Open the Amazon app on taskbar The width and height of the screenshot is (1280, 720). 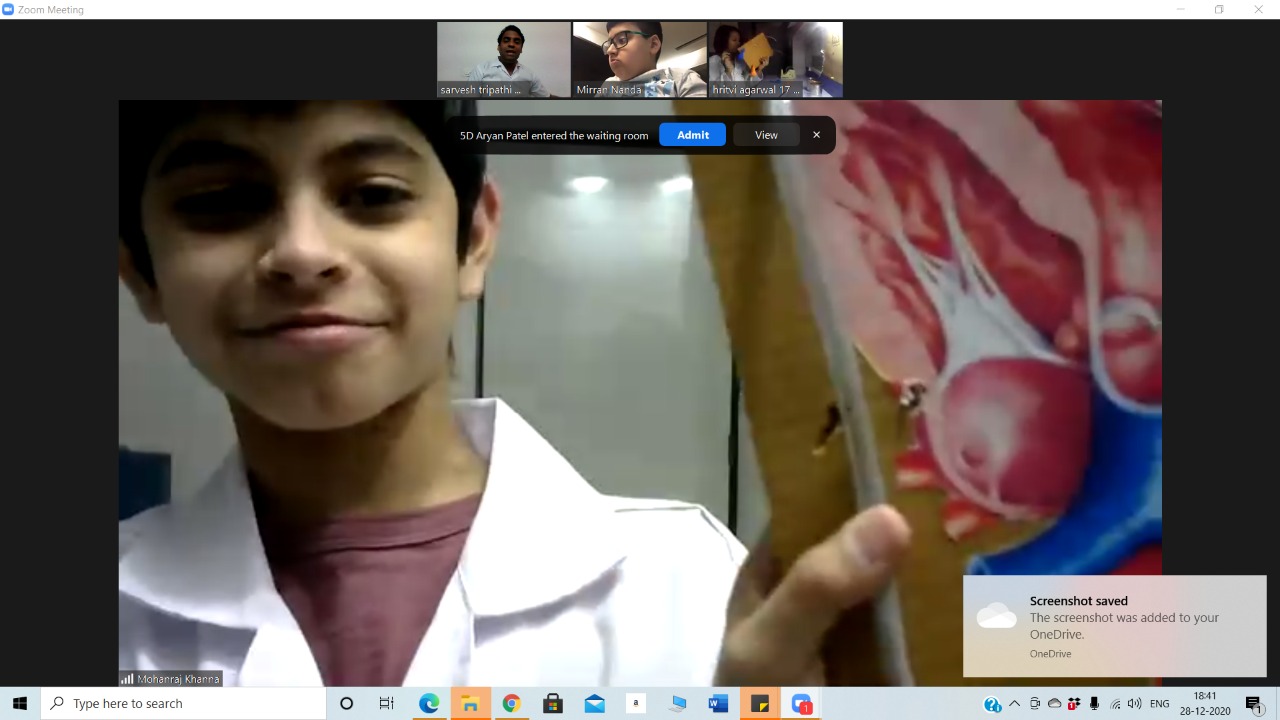[x=636, y=703]
